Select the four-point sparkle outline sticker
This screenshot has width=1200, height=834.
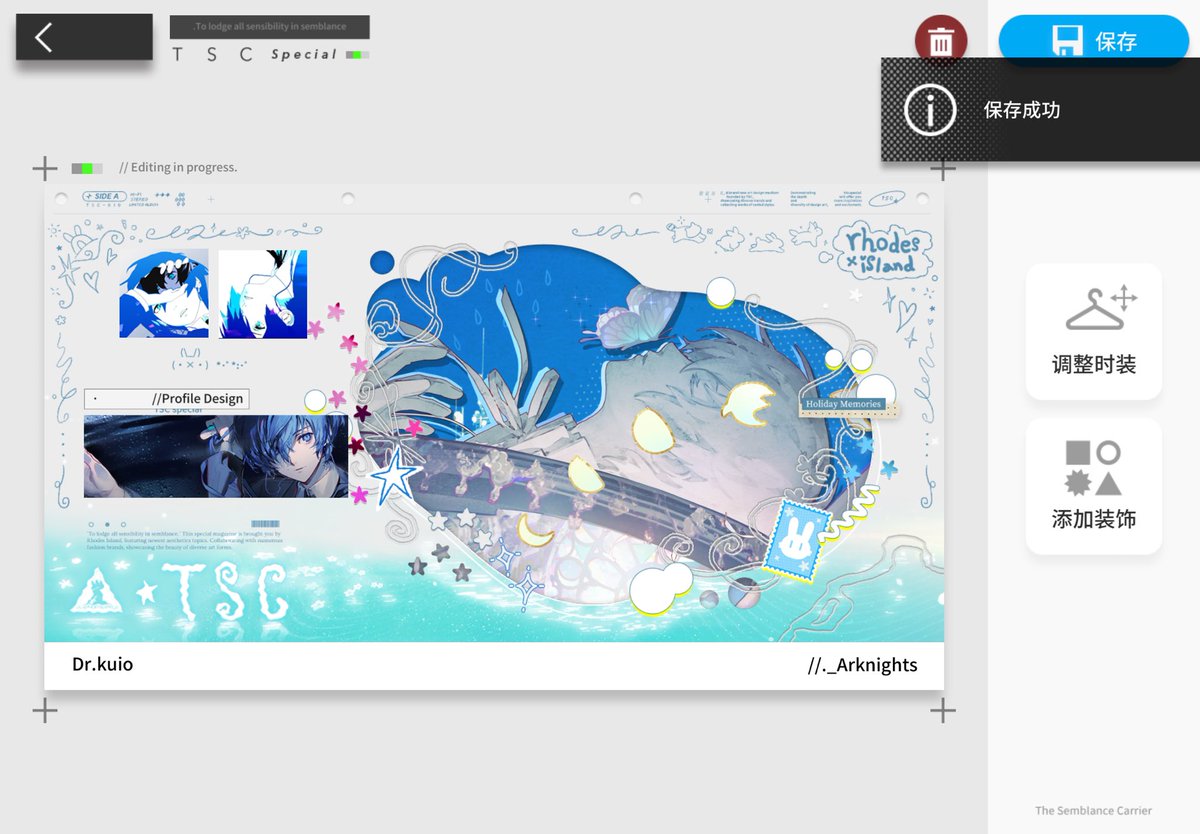tap(527, 591)
